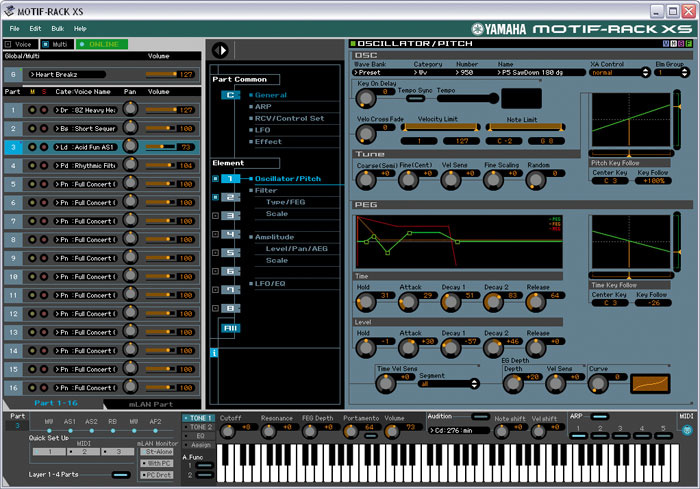The image size is (700, 489).
Task: Click the Center Key C 3 pitch field
Action: coord(610,181)
